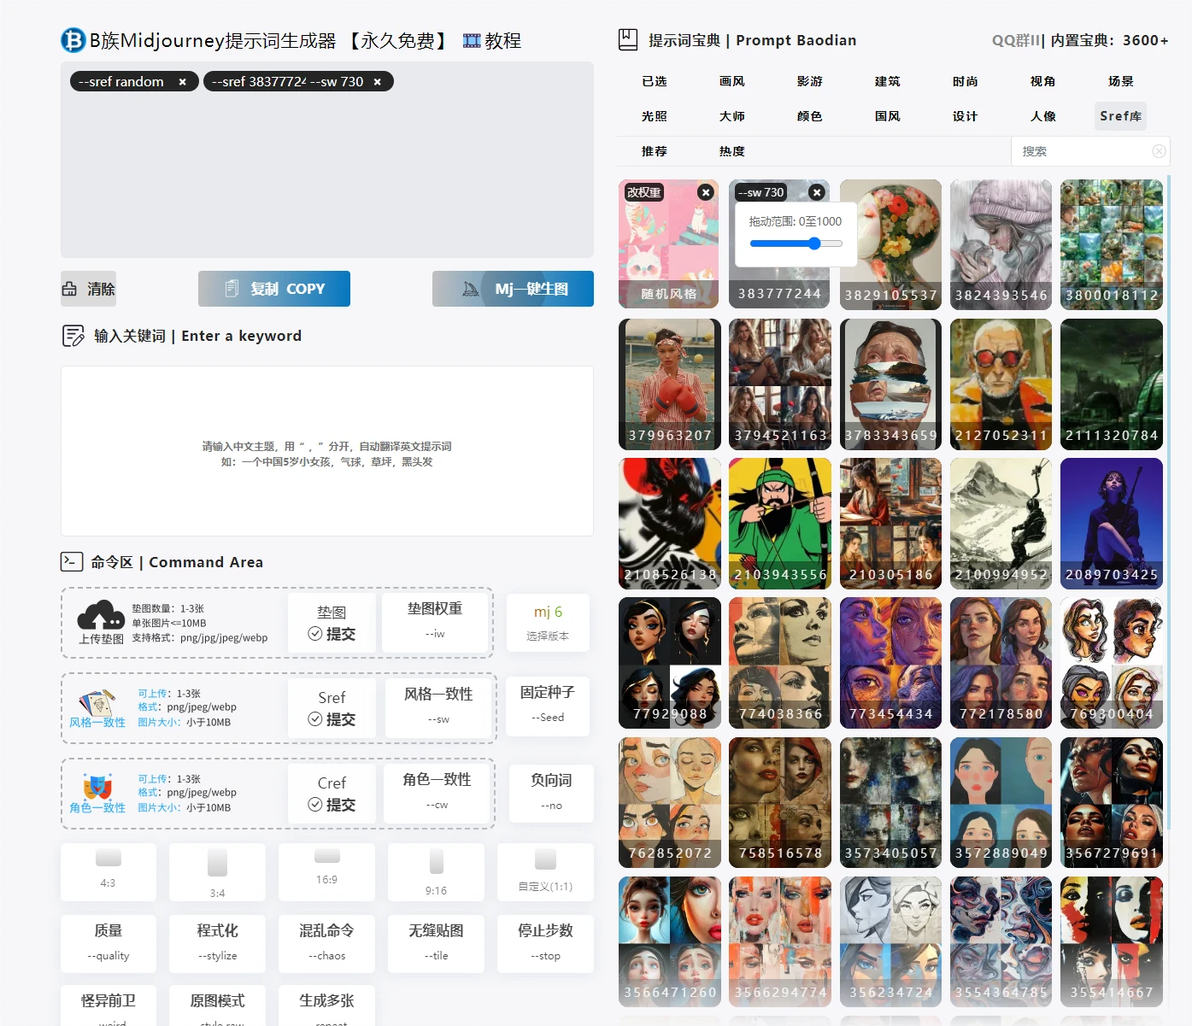Select the 自定义(1:1) aspect ratio

pyautogui.click(x=546, y=872)
